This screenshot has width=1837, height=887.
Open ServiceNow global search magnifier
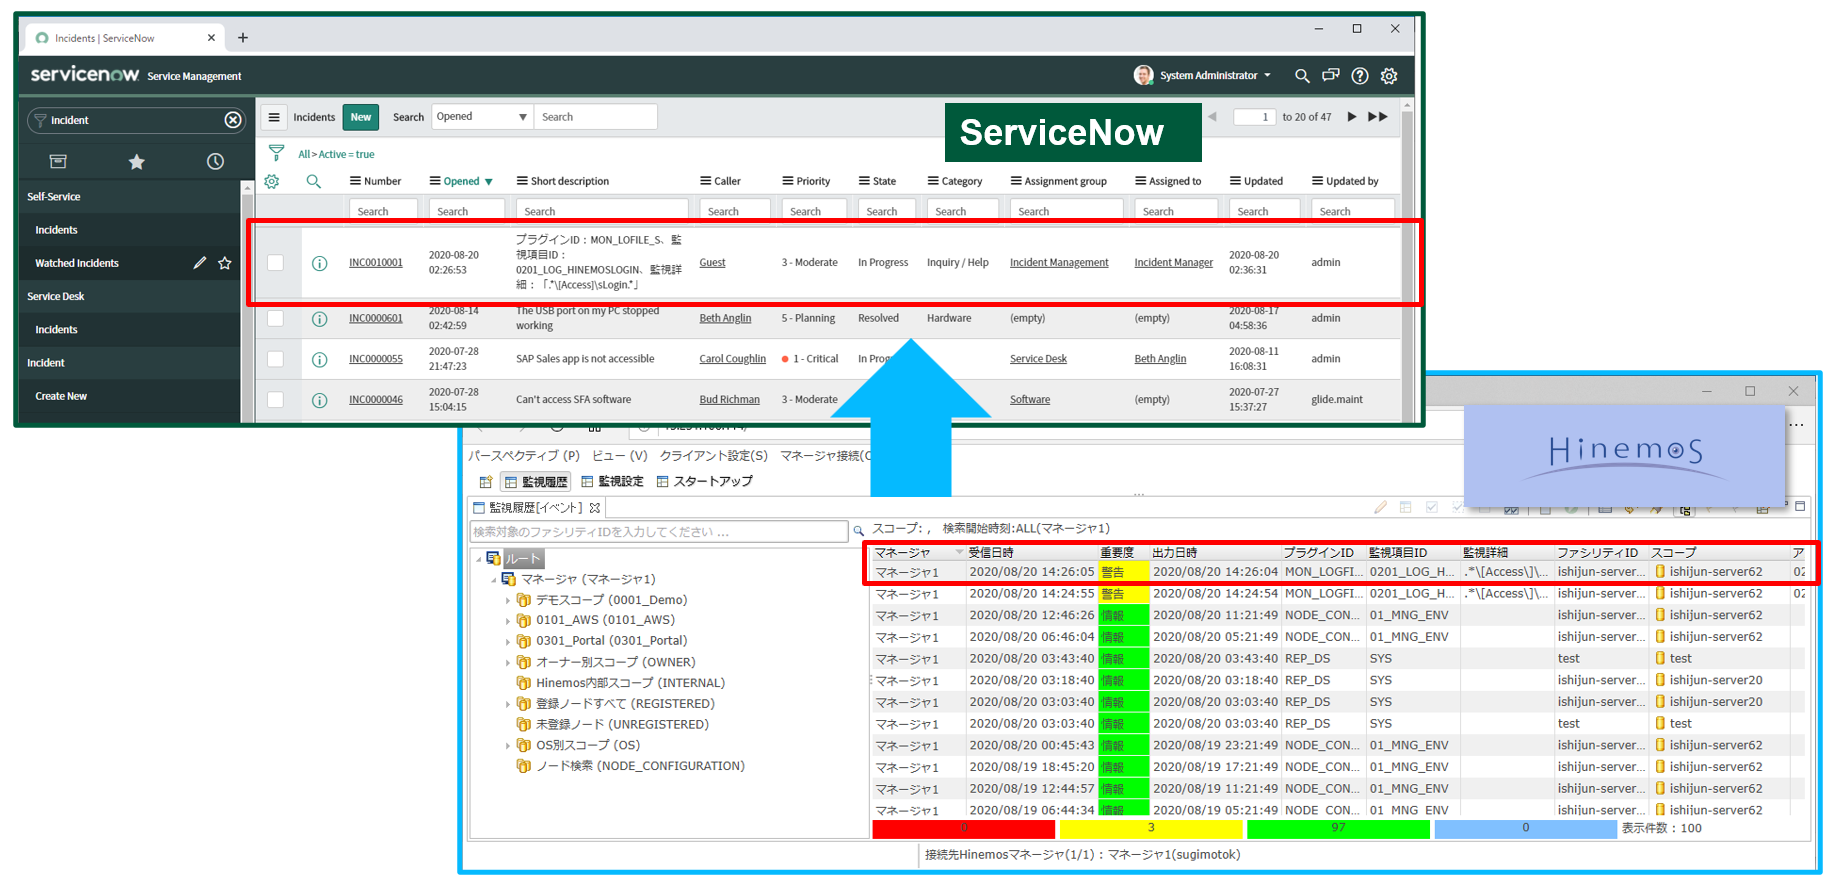1302,76
